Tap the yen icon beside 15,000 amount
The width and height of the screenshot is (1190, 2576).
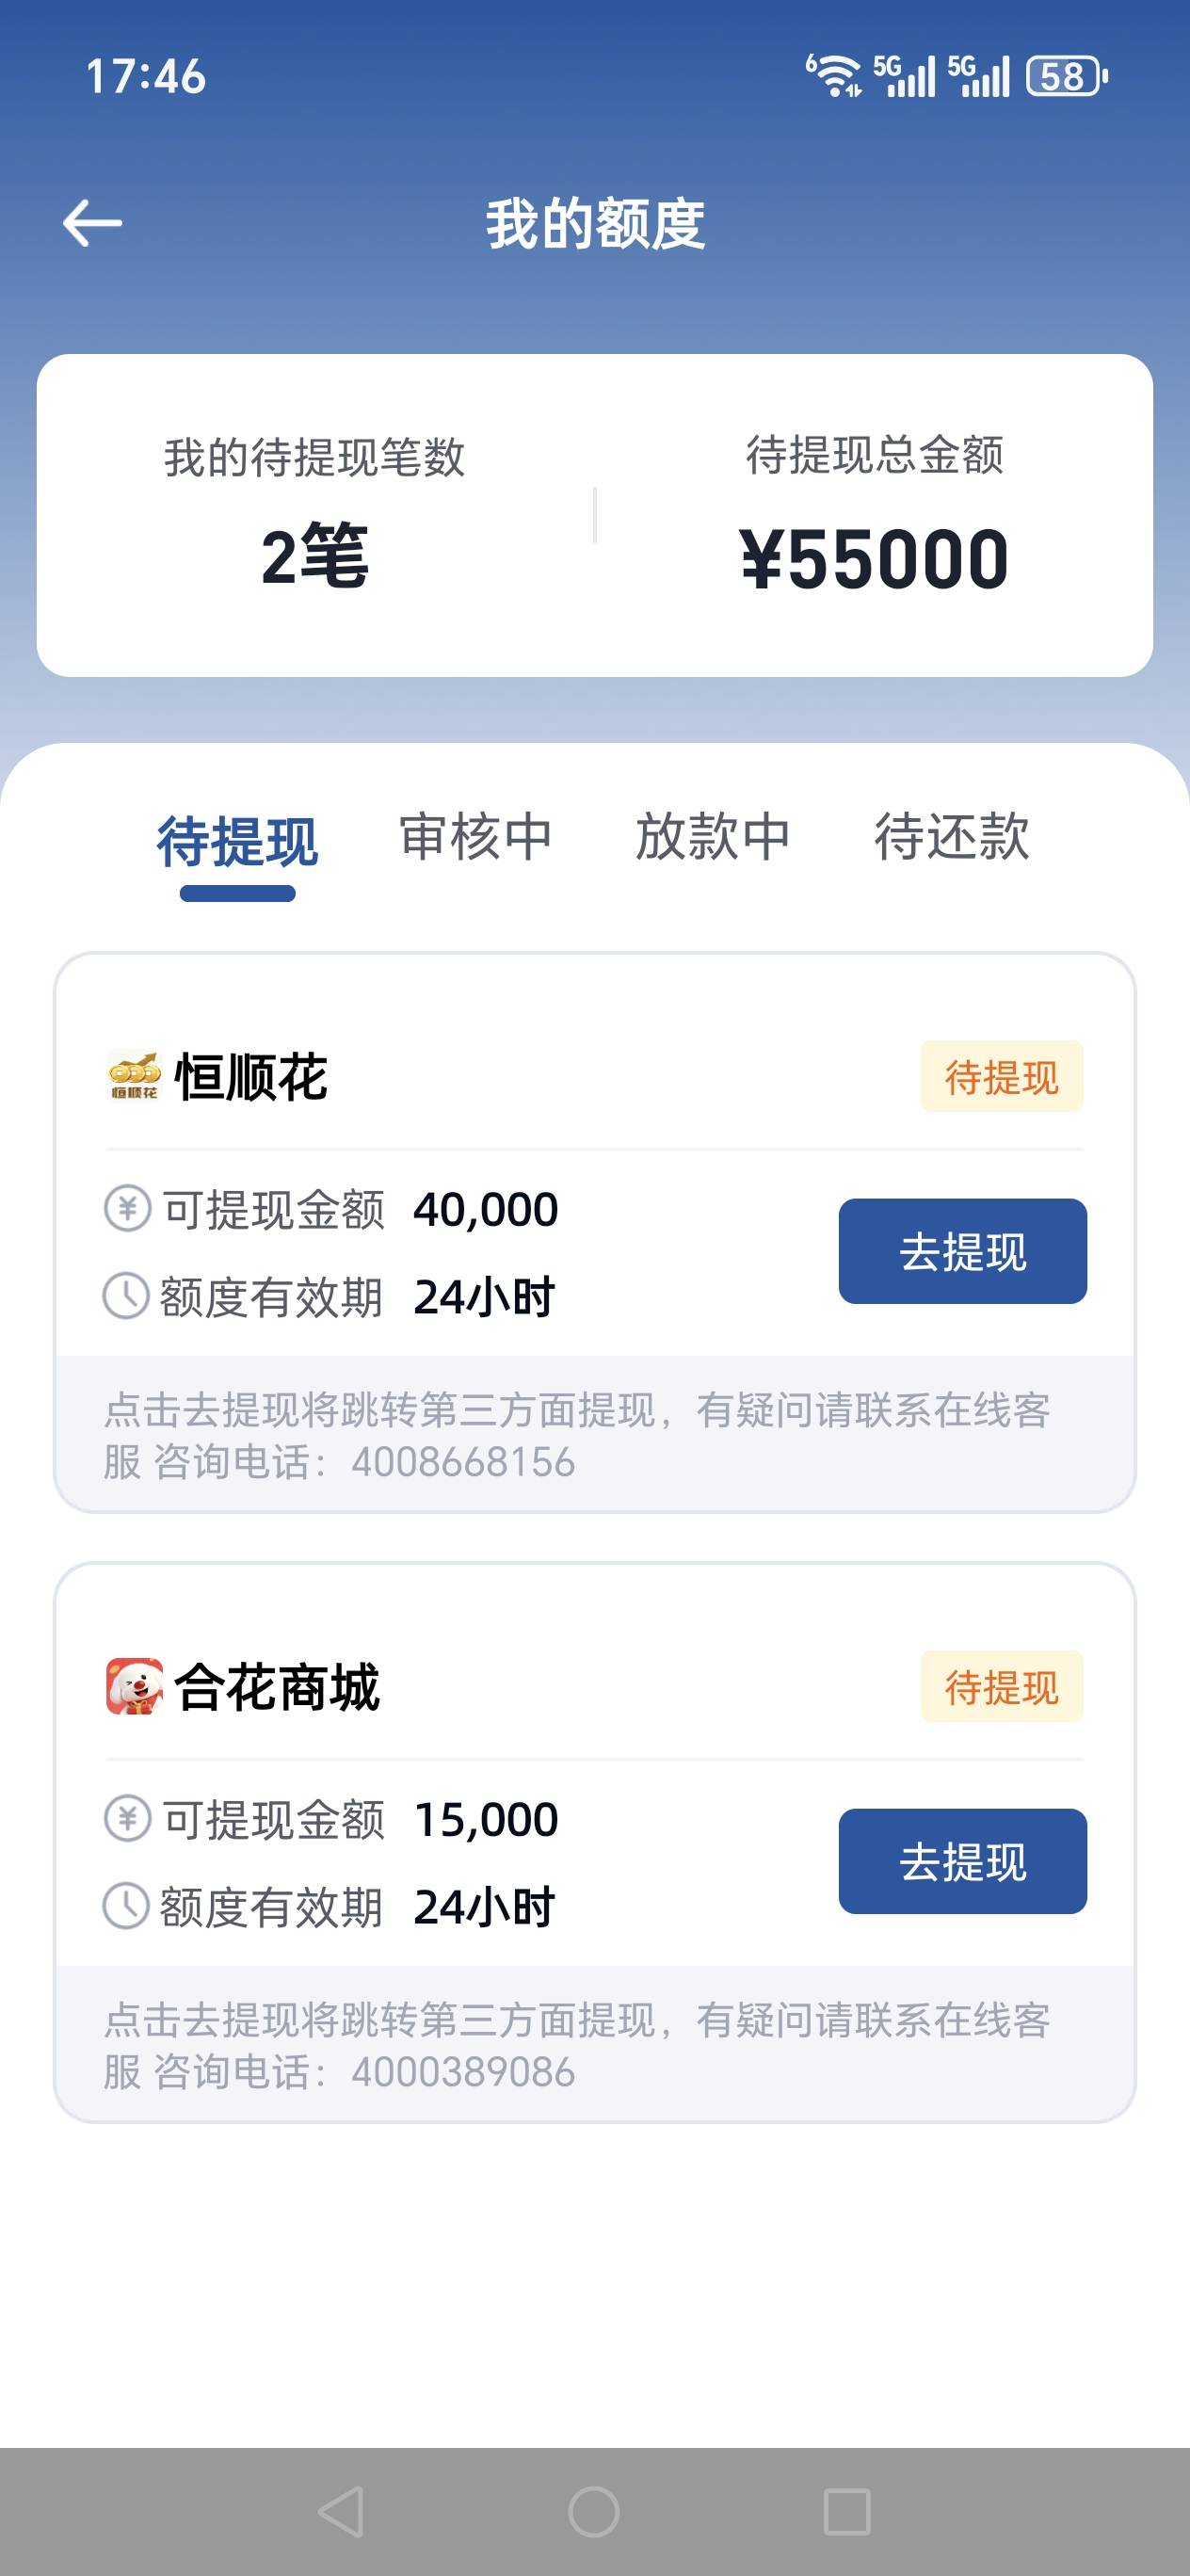pos(127,1818)
